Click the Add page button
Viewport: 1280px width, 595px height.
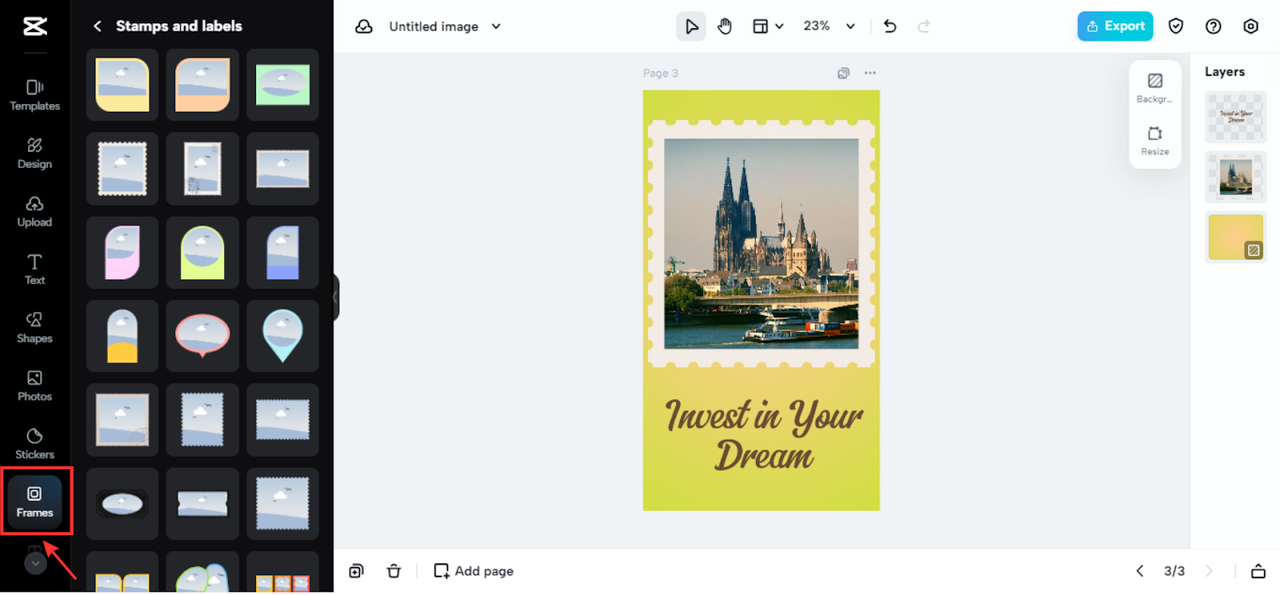[474, 571]
